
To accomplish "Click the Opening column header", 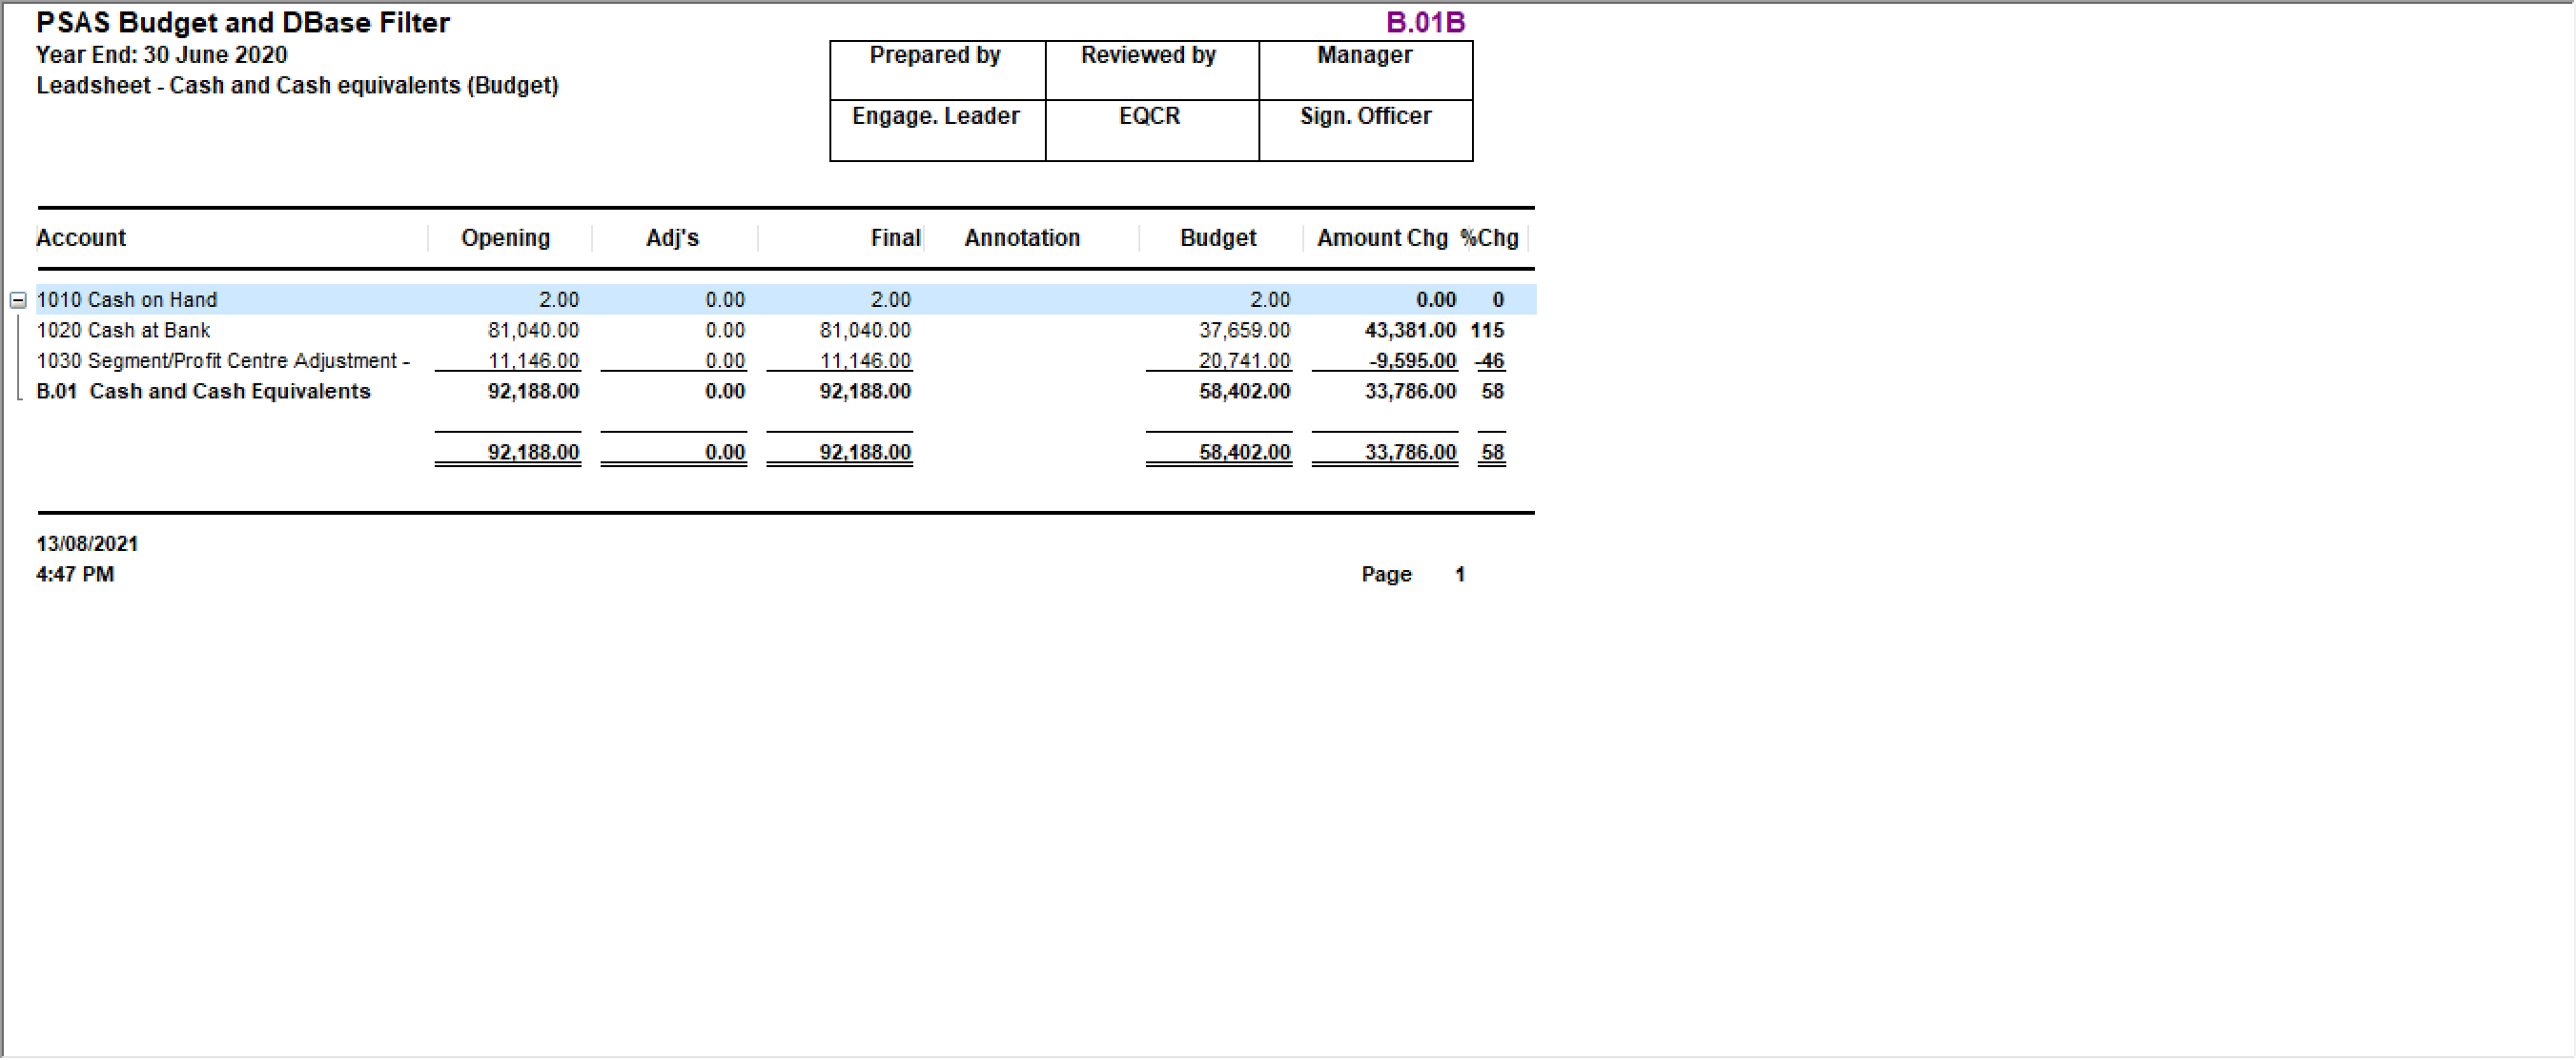I will [x=505, y=238].
